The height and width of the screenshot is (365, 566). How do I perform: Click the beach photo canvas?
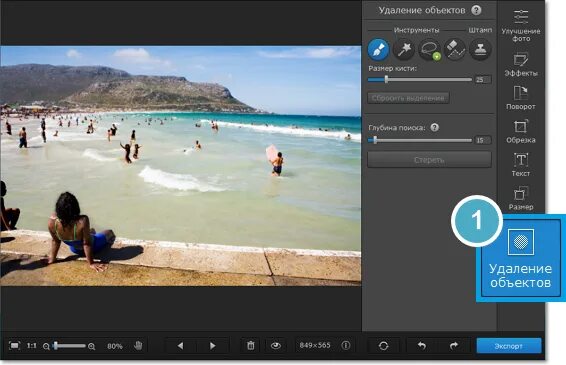coord(180,166)
